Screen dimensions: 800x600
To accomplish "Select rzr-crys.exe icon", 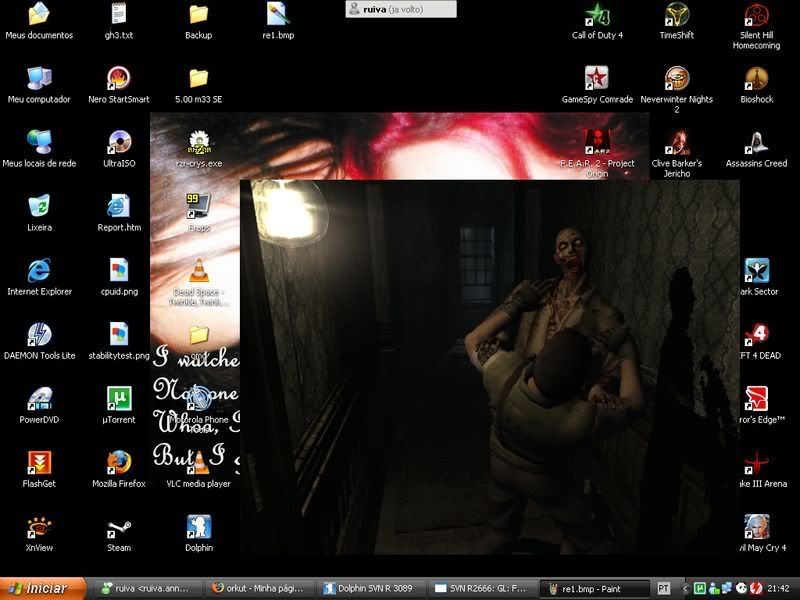I will pyautogui.click(x=199, y=143).
